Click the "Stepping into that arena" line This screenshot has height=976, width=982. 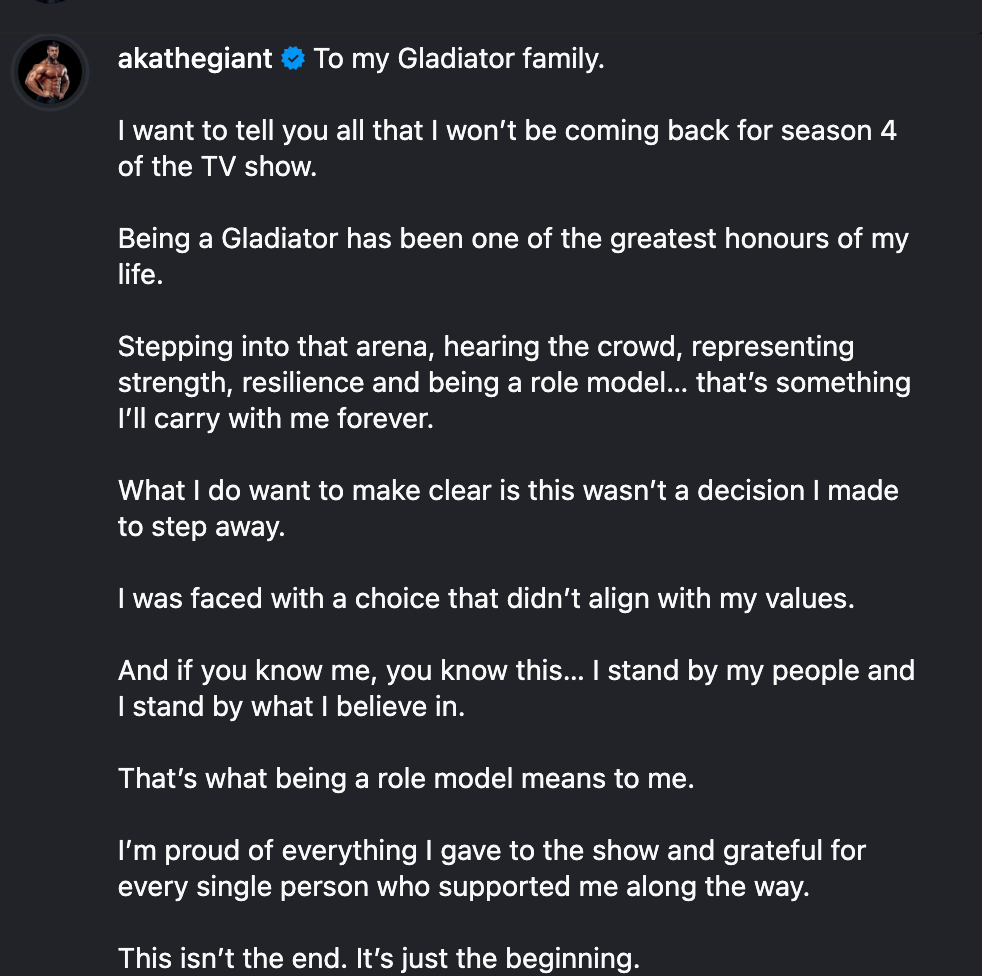486,347
